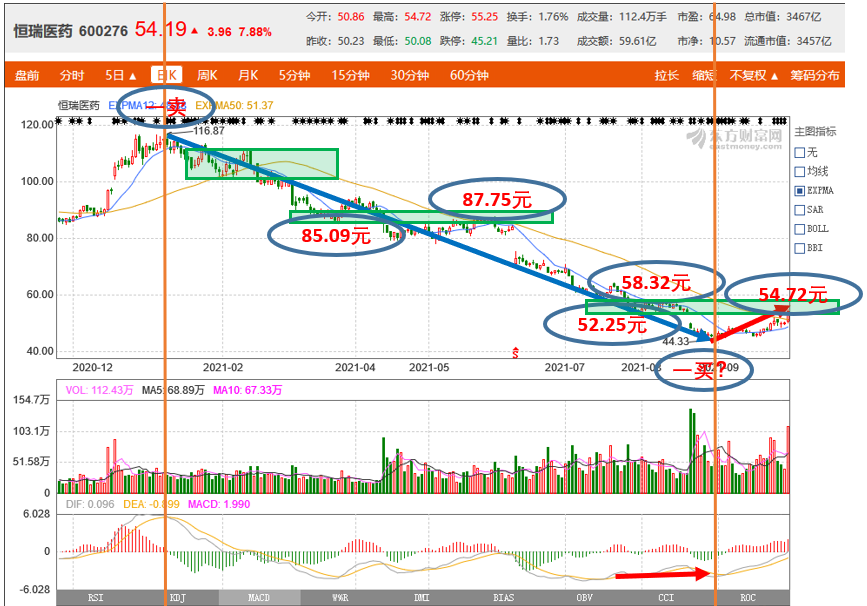This screenshot has width=867, height=606.
Task: Uncheck the EXPMA indicator checkbox
Action: [x=799, y=191]
